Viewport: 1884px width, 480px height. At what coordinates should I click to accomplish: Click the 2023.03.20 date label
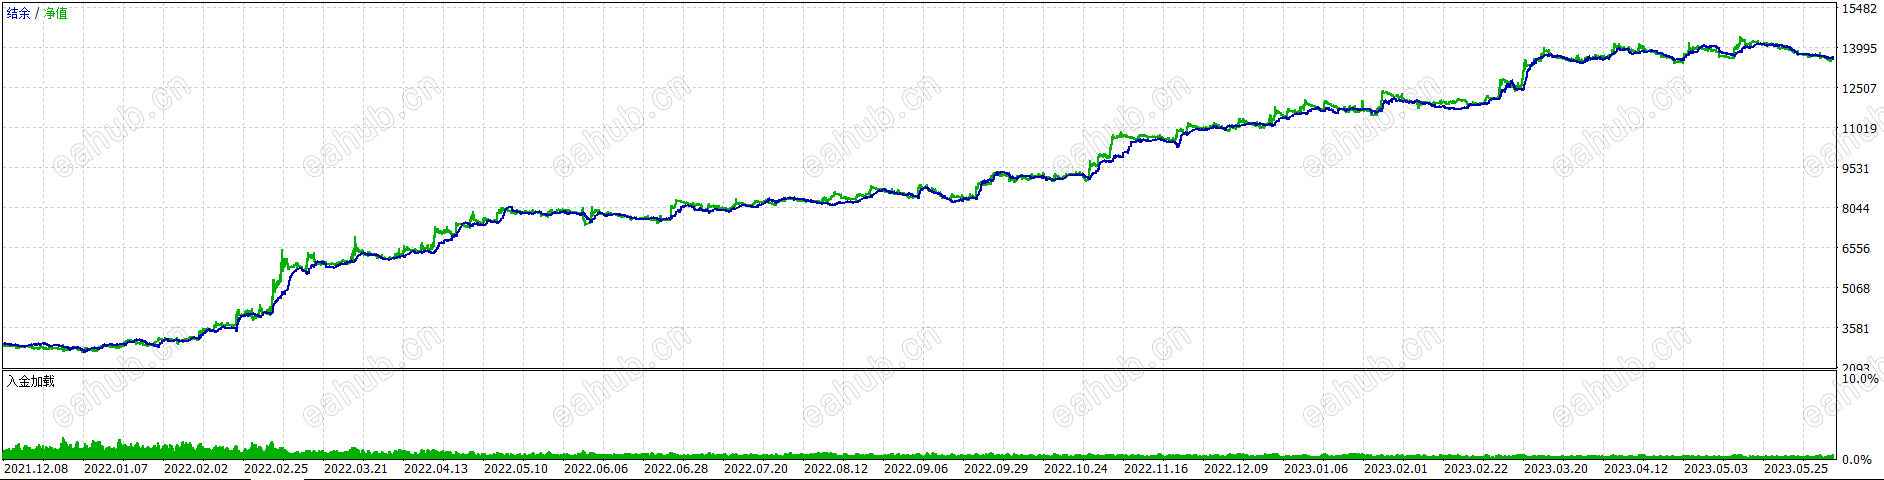point(1556,469)
